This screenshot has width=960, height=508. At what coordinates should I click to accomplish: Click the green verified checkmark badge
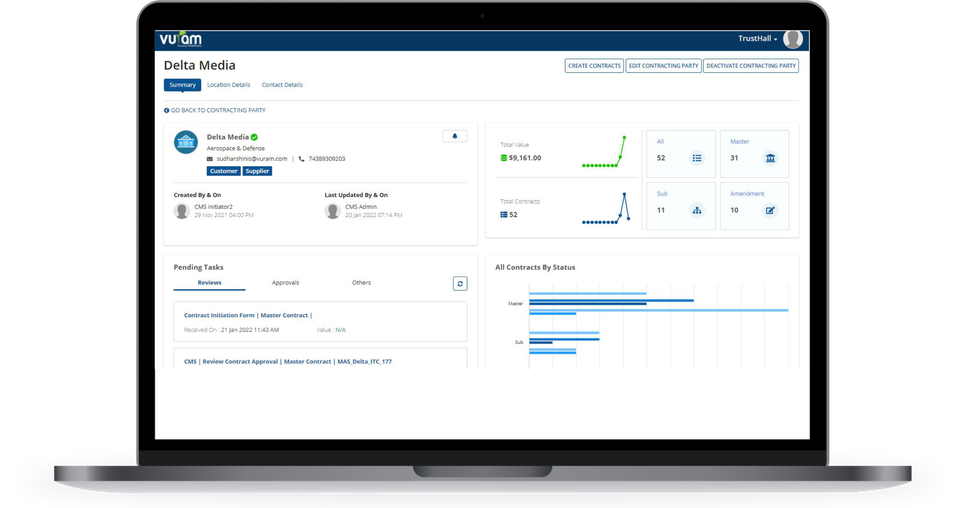(254, 137)
